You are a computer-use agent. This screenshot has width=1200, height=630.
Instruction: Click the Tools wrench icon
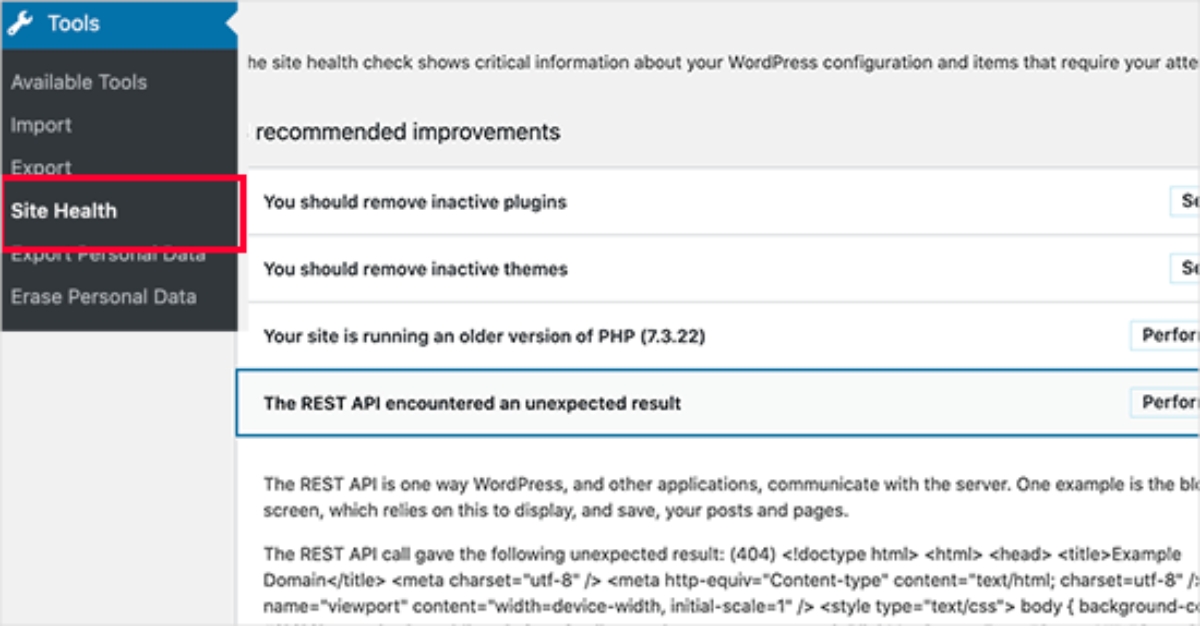[x=23, y=23]
